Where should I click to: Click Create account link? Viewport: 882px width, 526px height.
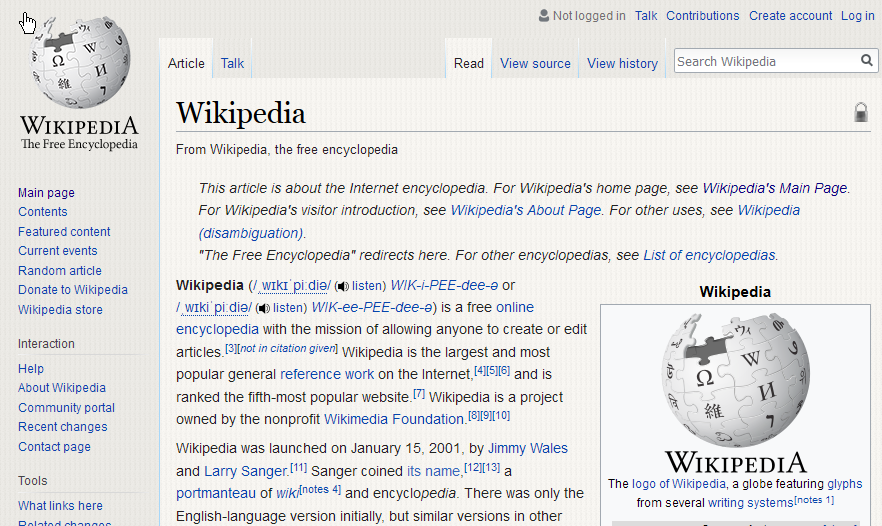tap(790, 16)
